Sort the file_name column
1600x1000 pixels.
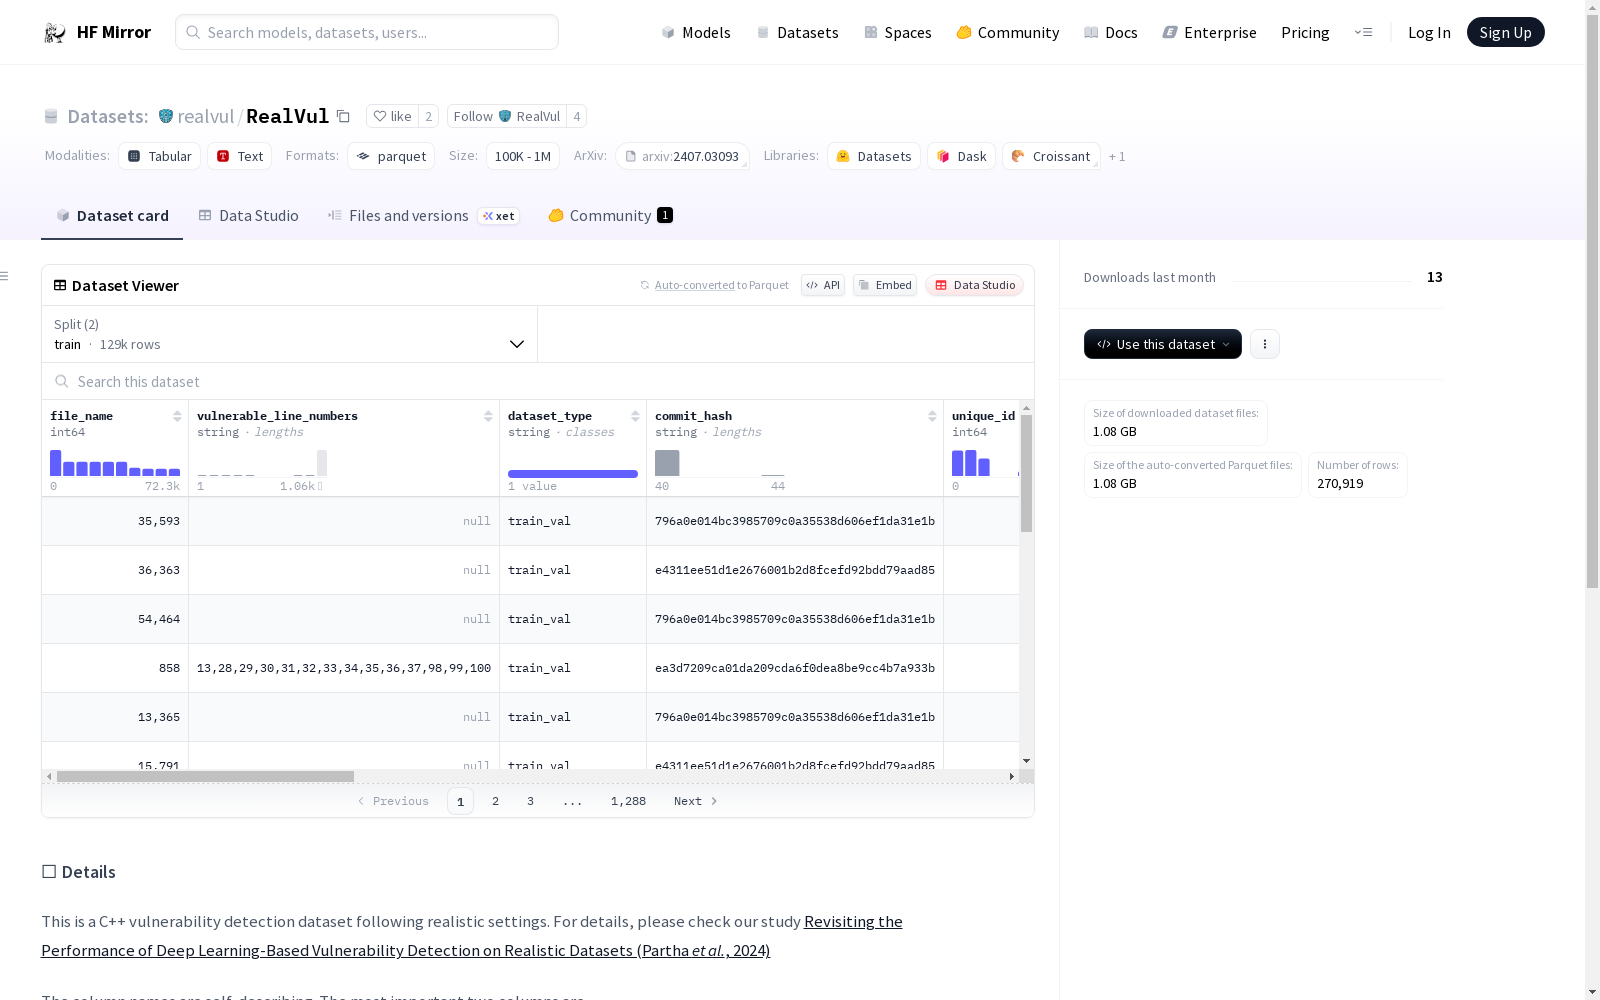point(177,416)
